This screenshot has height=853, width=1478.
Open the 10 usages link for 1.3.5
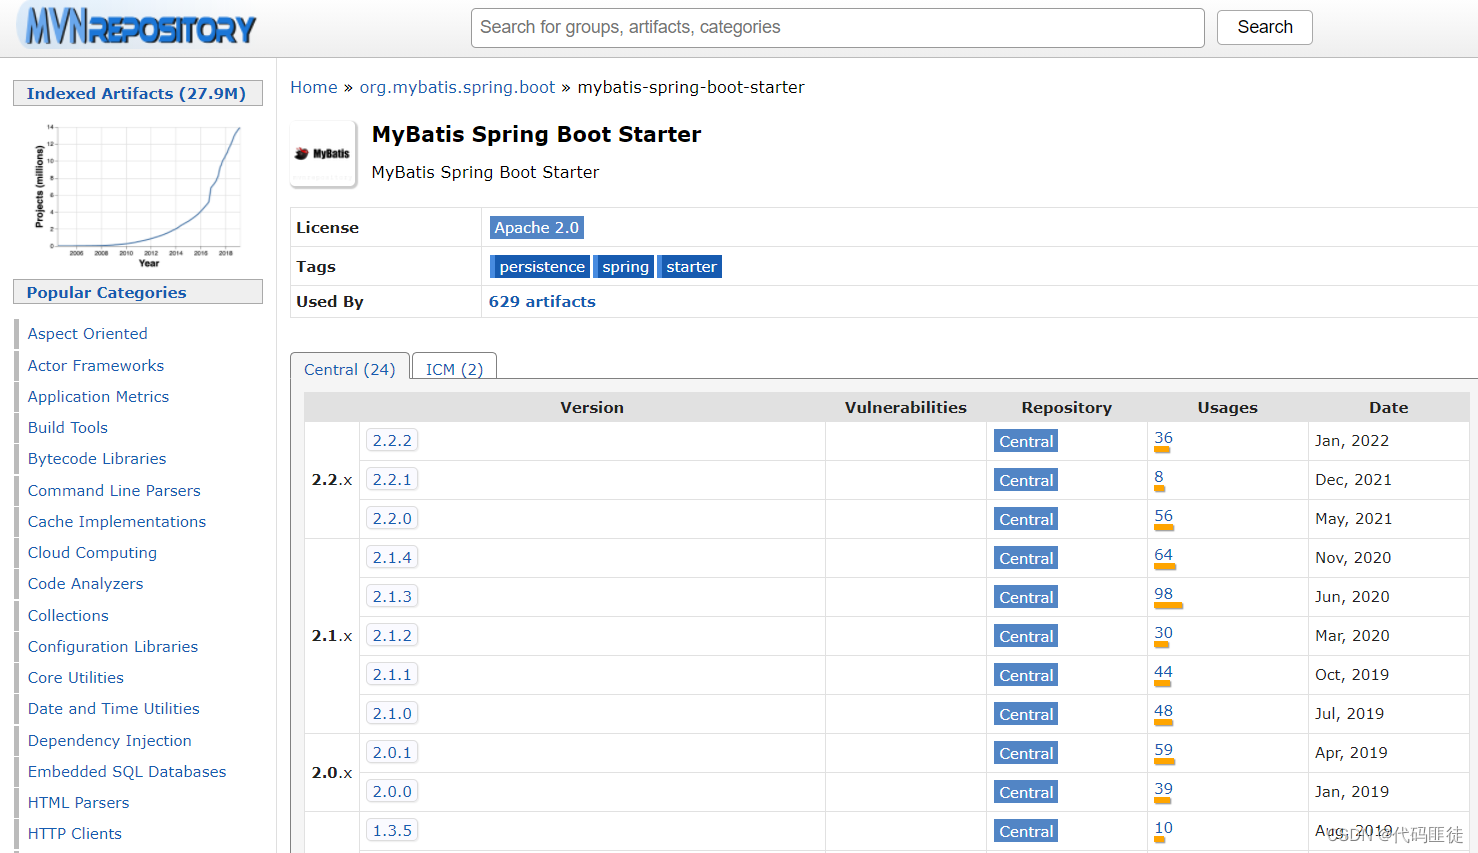(1163, 828)
